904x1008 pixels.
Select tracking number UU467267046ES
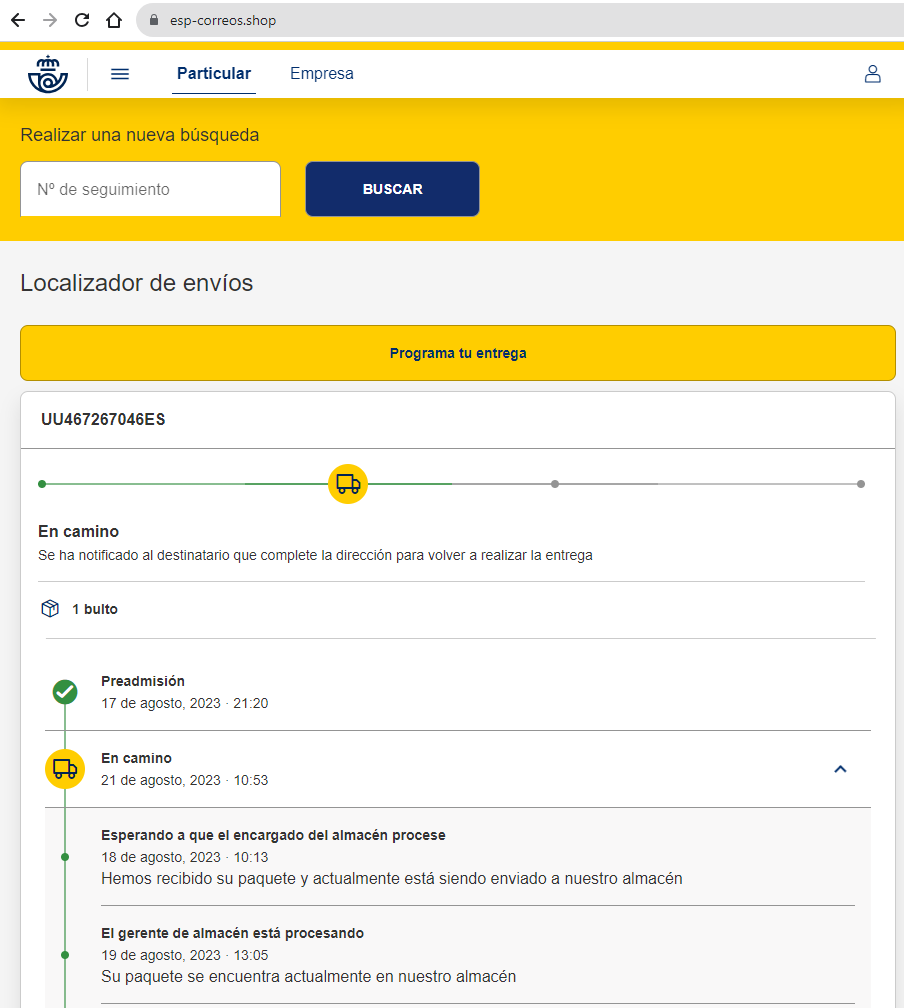click(103, 419)
